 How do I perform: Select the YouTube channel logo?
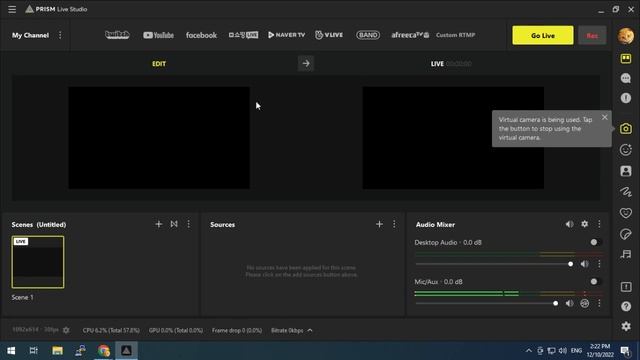click(x=158, y=35)
